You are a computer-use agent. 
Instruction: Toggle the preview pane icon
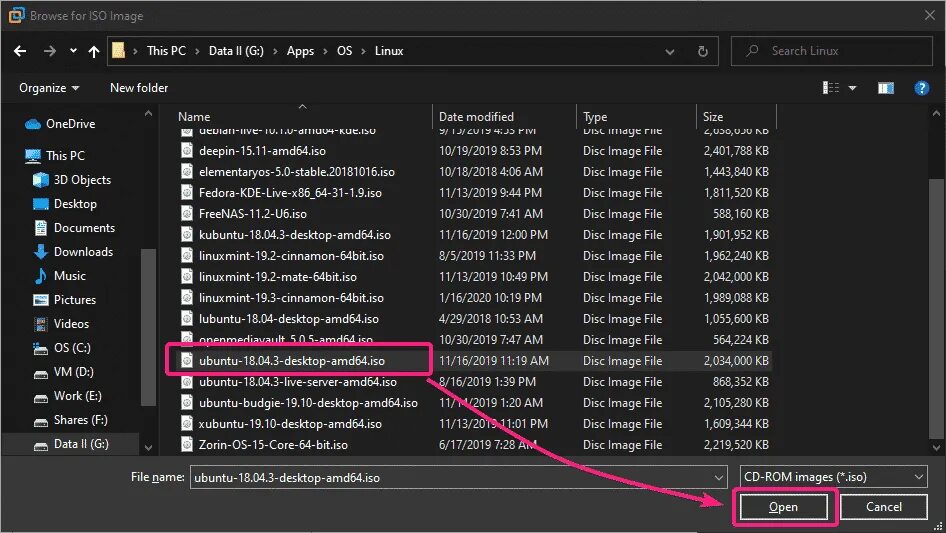tap(885, 88)
